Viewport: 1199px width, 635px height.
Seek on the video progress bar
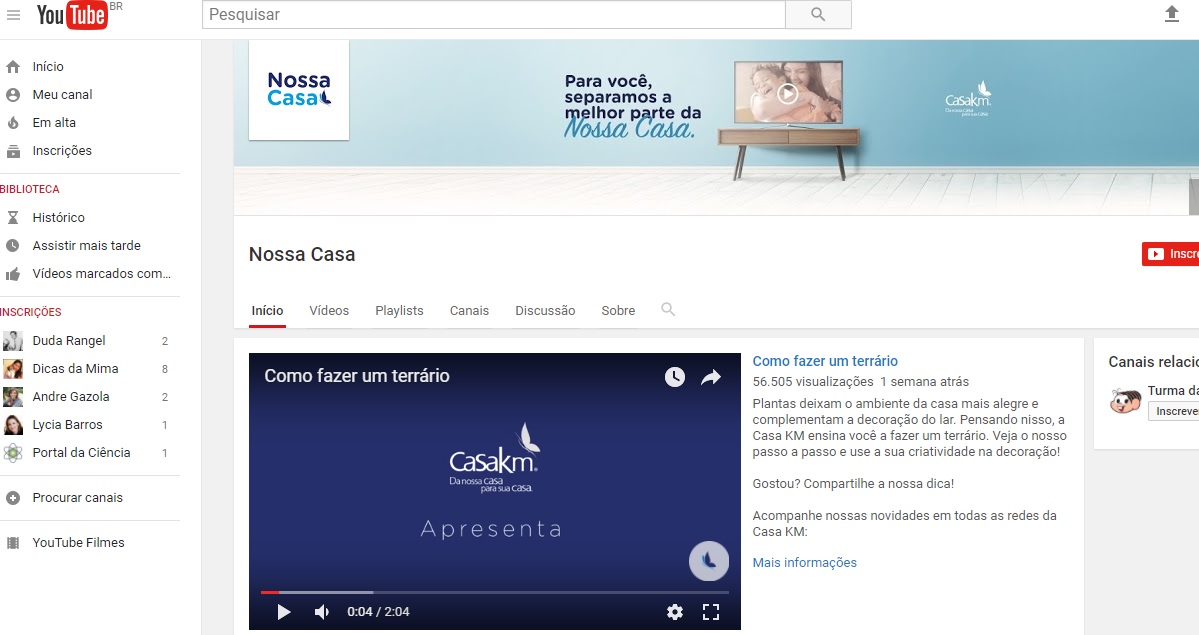click(x=495, y=592)
